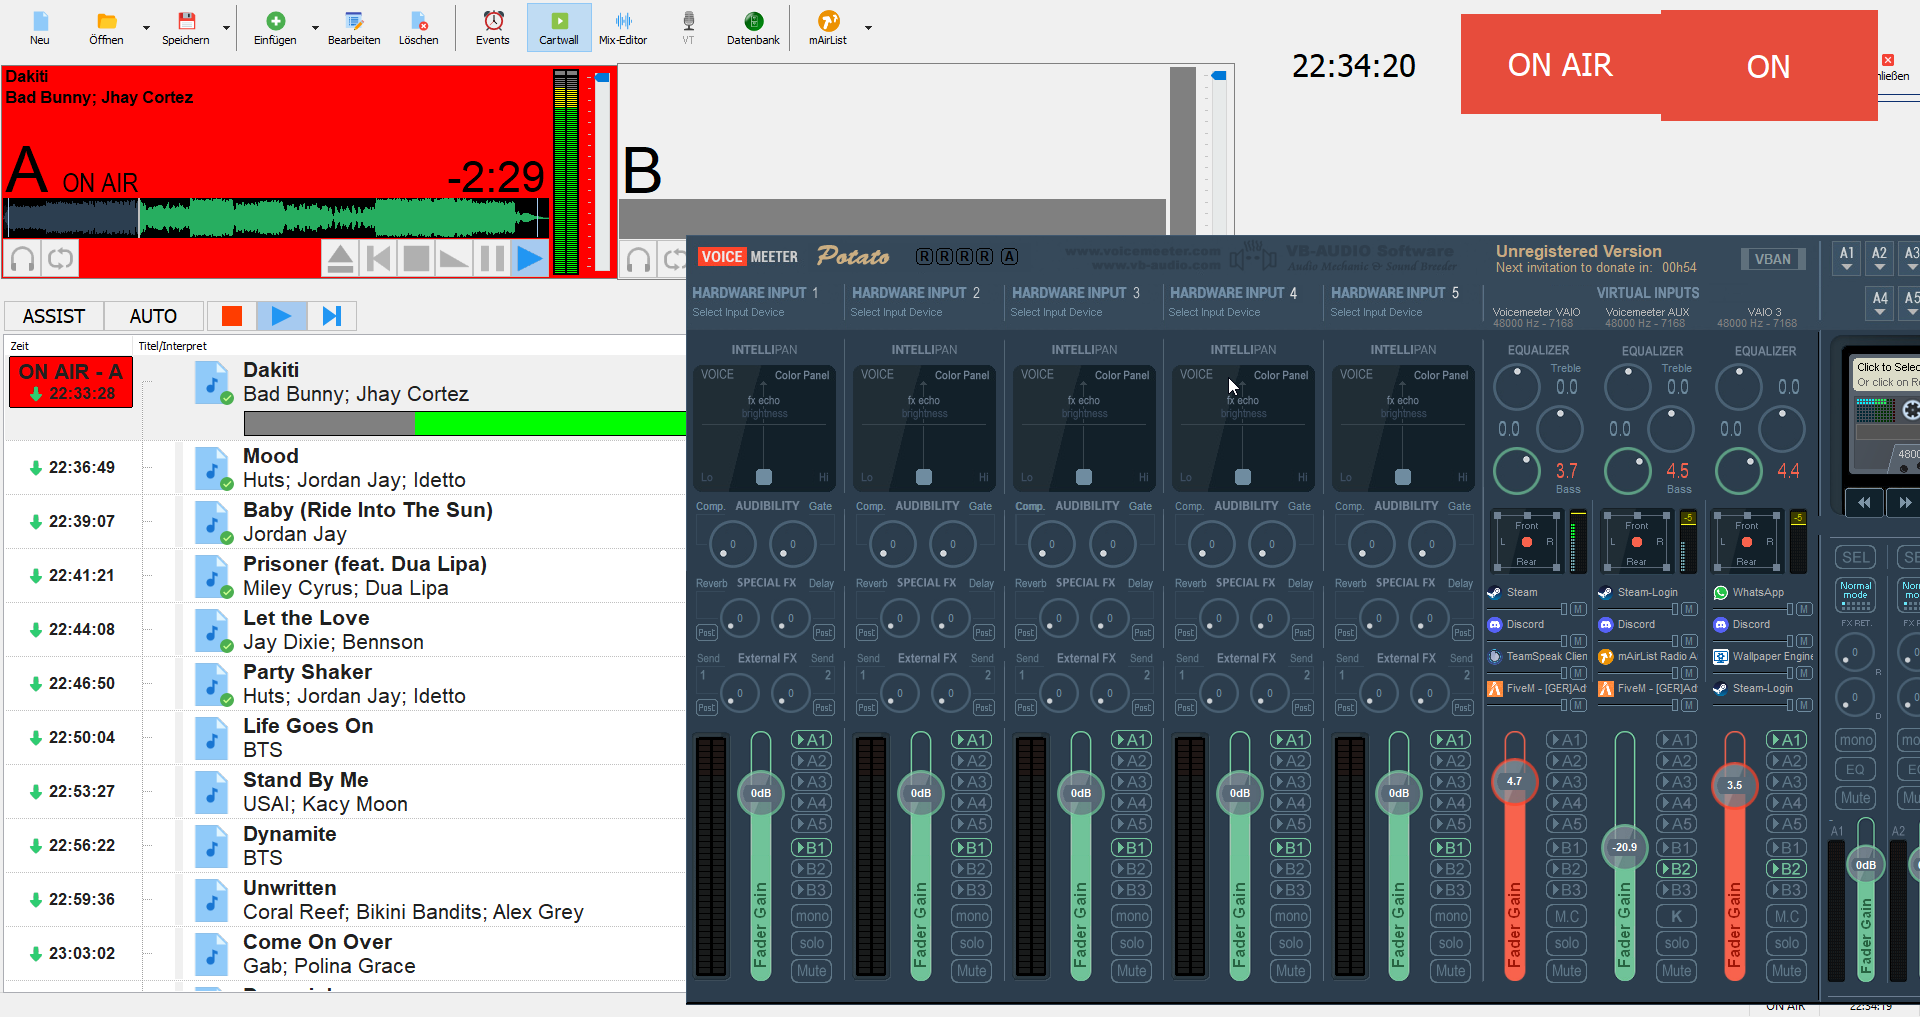1920x1017 pixels.
Task: Open the Datenbank database icon
Action: point(753,27)
